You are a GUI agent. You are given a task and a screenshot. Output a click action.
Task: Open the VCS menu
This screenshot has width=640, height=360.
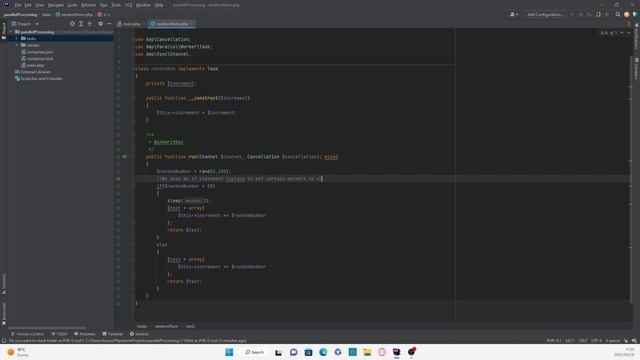coord(129,5)
